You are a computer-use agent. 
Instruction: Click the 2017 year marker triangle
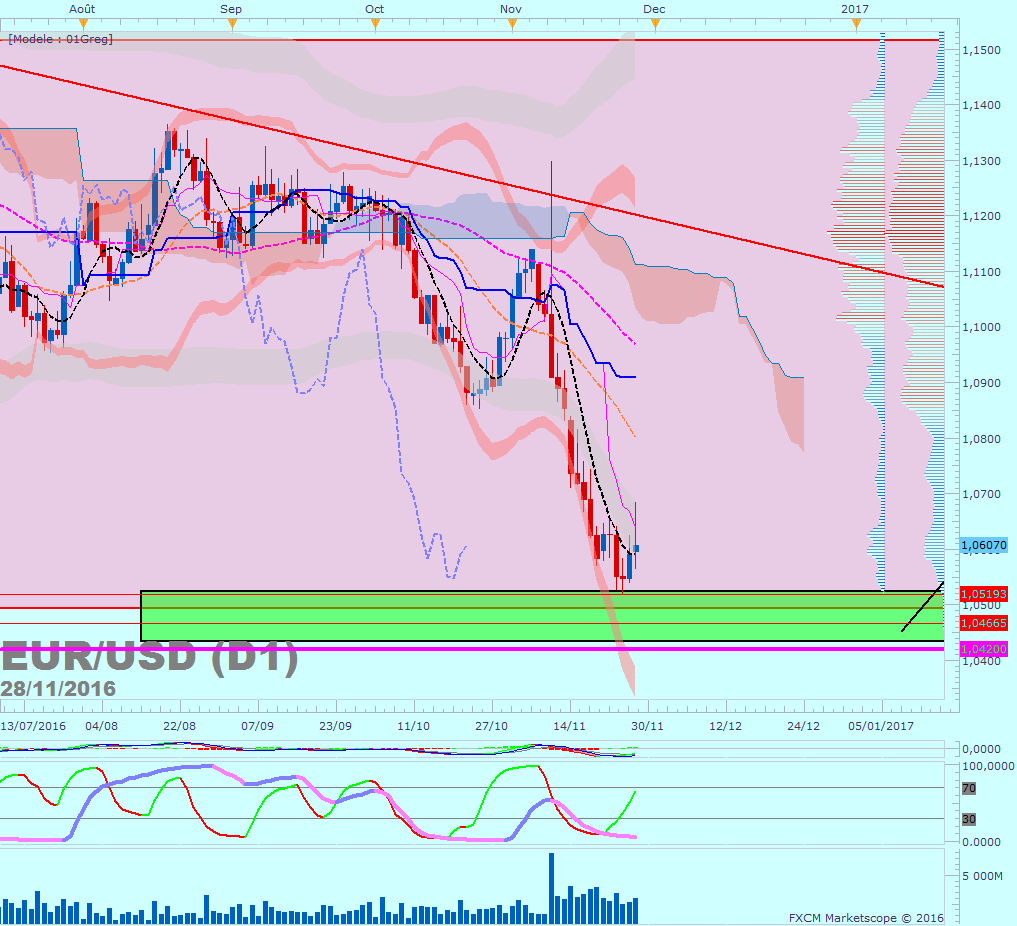click(x=857, y=25)
